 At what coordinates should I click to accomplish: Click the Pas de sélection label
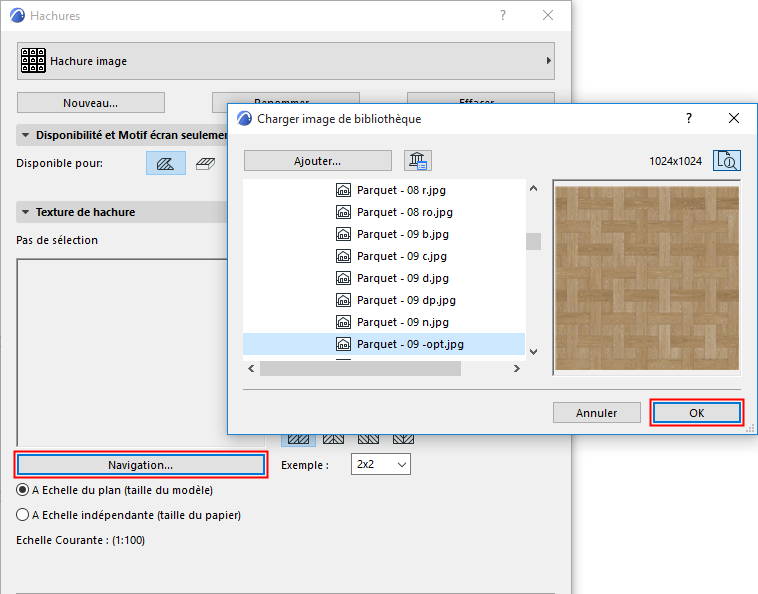57,240
